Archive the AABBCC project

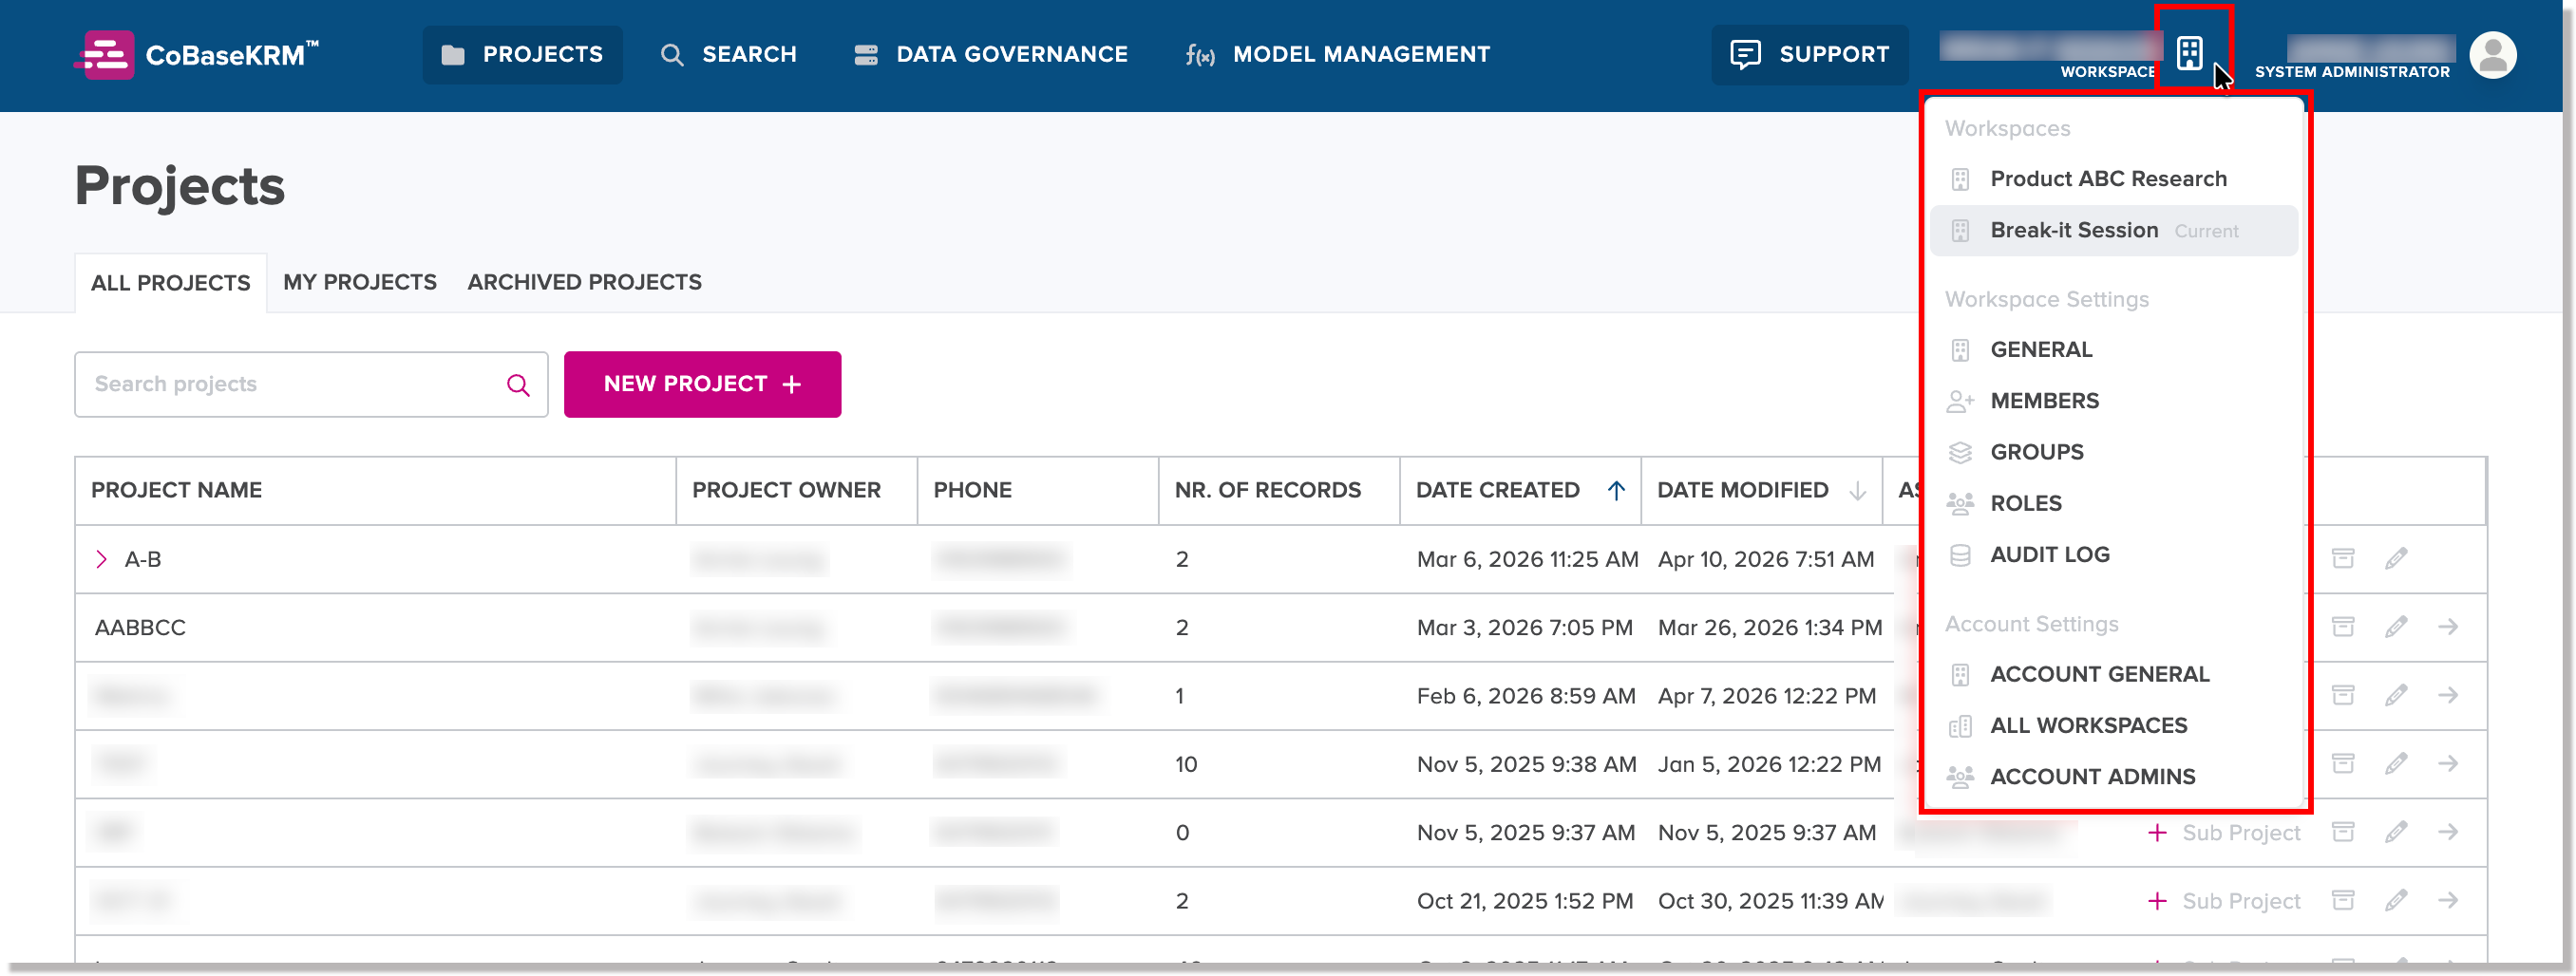[x=2342, y=627]
